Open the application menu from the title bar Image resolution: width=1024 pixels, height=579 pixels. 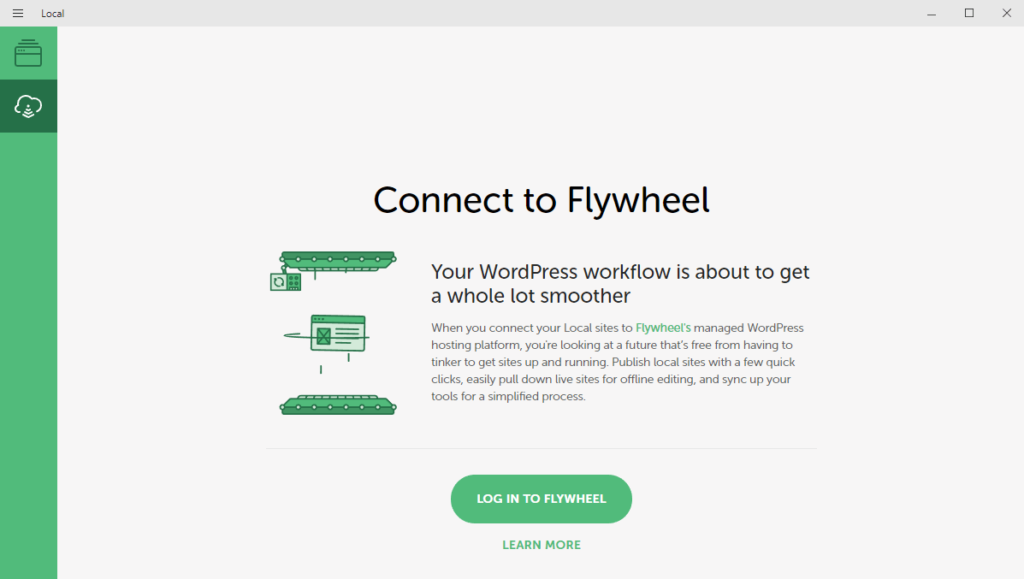(x=17, y=13)
